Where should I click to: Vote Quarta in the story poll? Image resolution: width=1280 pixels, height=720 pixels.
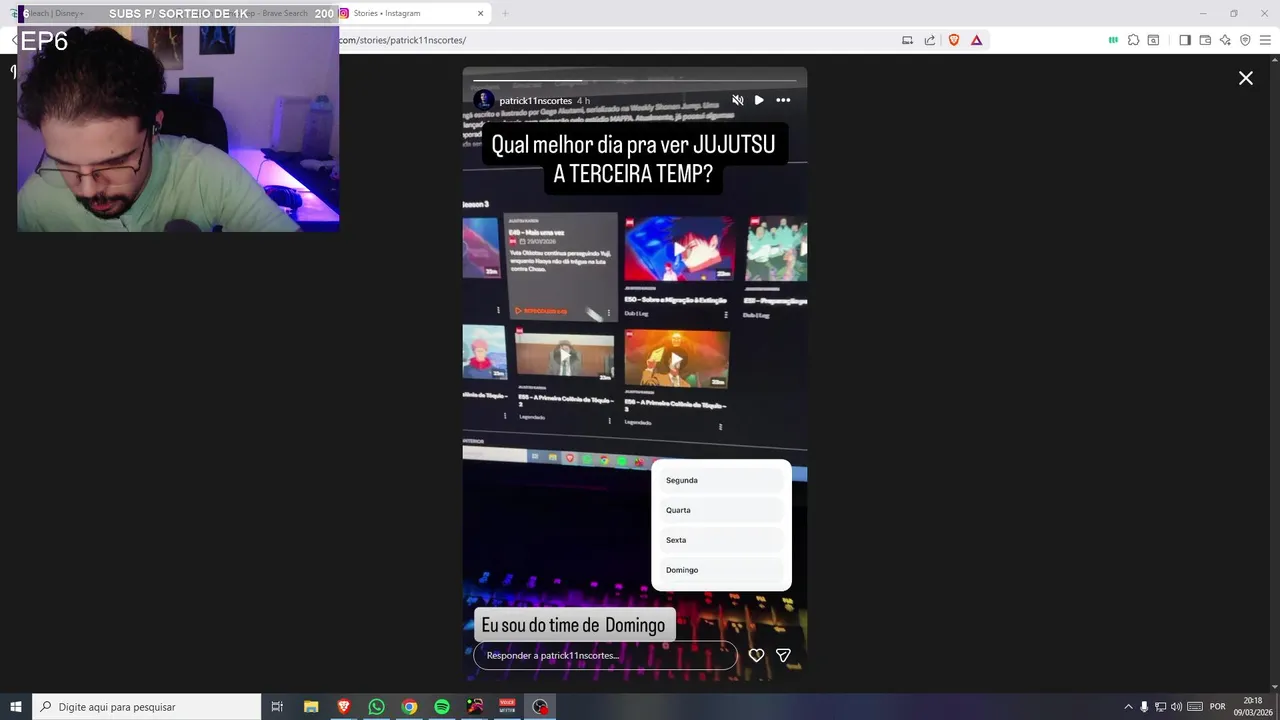click(721, 510)
